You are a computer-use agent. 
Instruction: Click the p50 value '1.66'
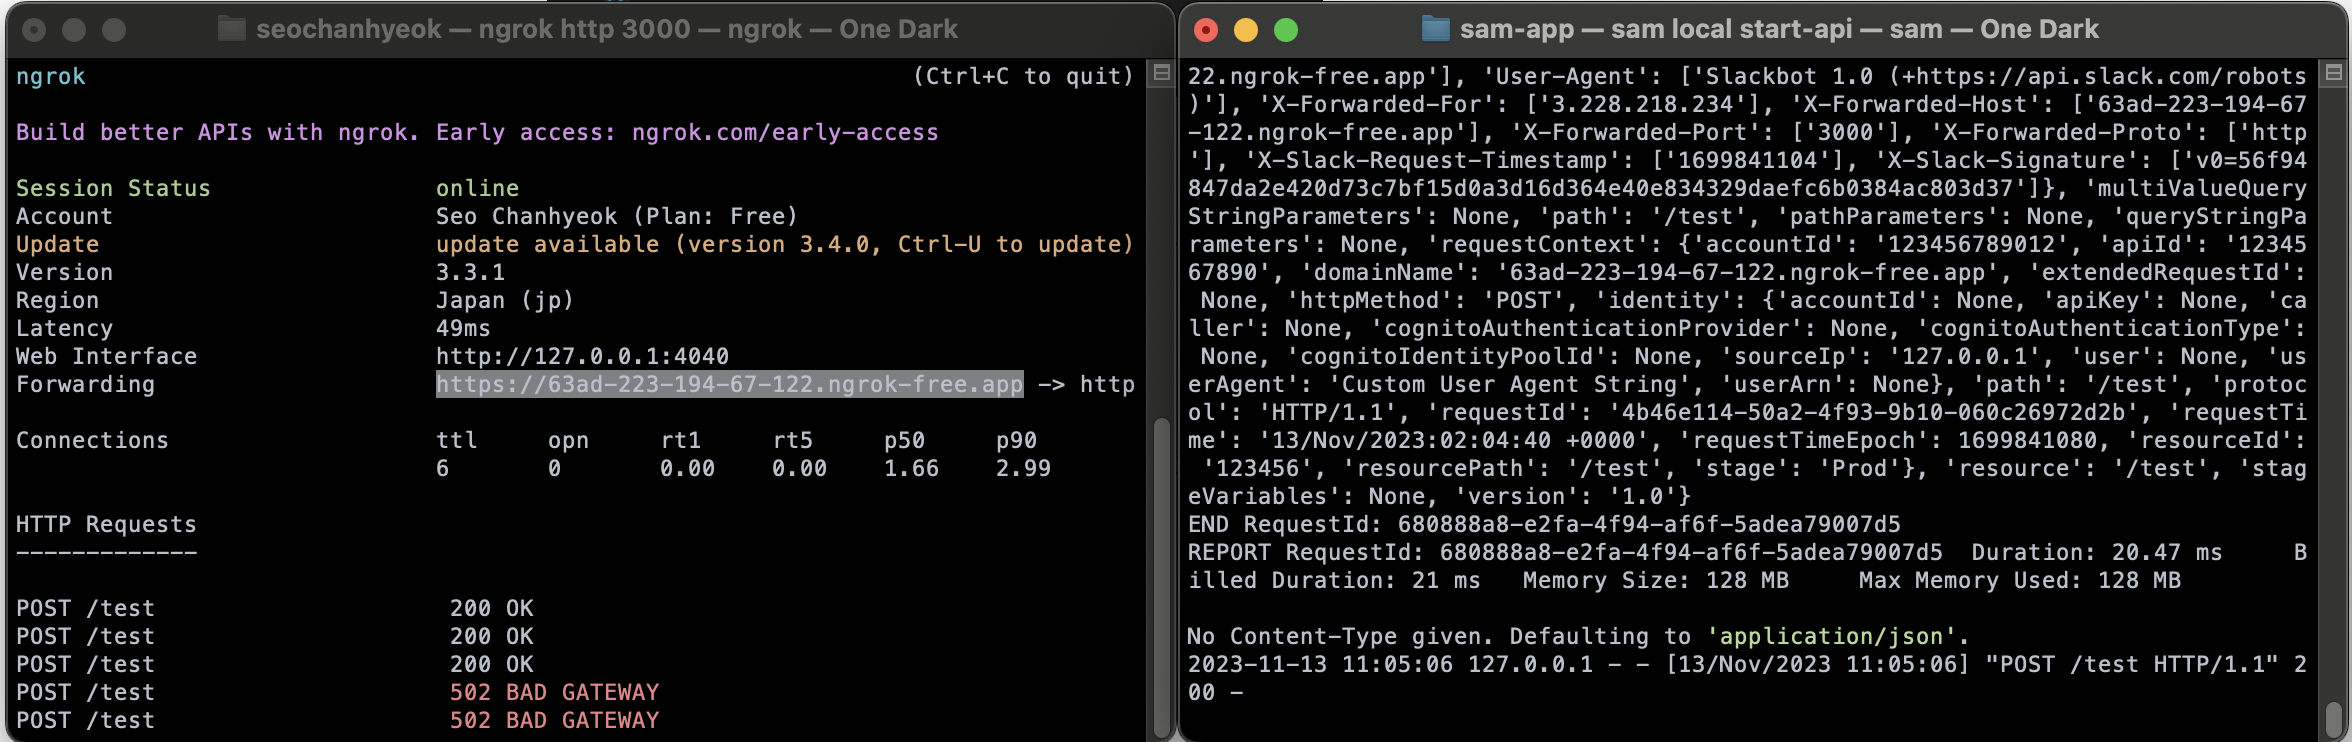coord(911,468)
